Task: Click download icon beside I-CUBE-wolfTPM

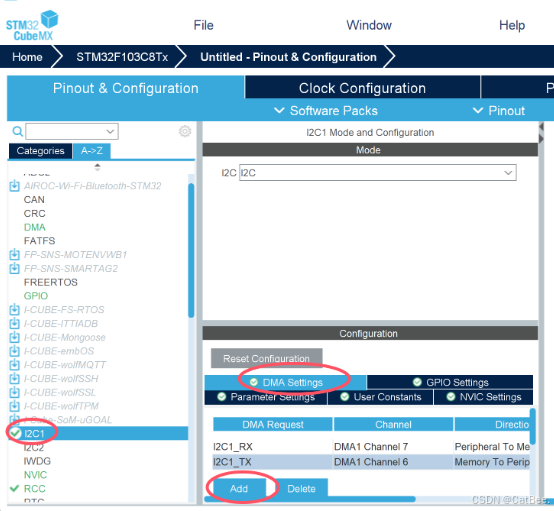Action: (14, 406)
